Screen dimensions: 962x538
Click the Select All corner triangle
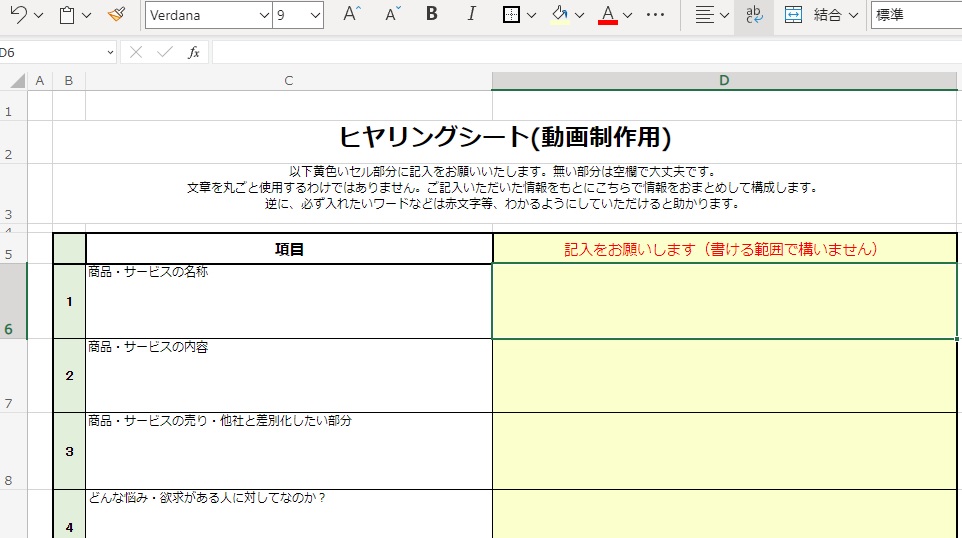pyautogui.click(x=17, y=80)
